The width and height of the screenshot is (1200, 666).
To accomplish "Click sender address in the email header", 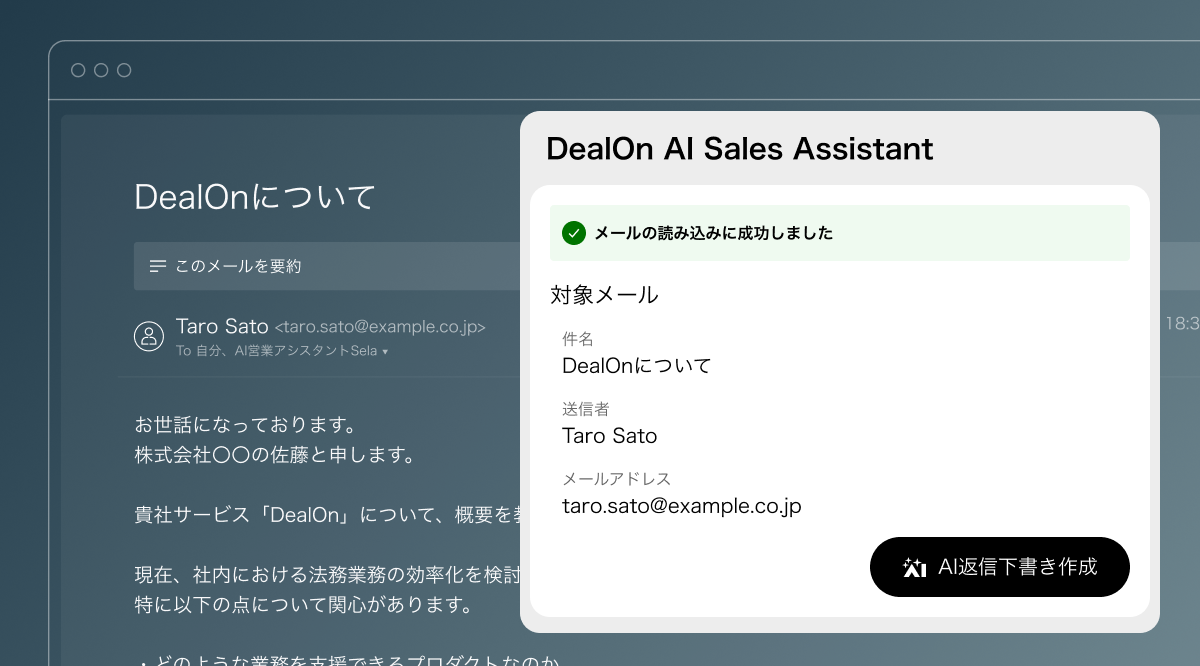I will 380,327.
